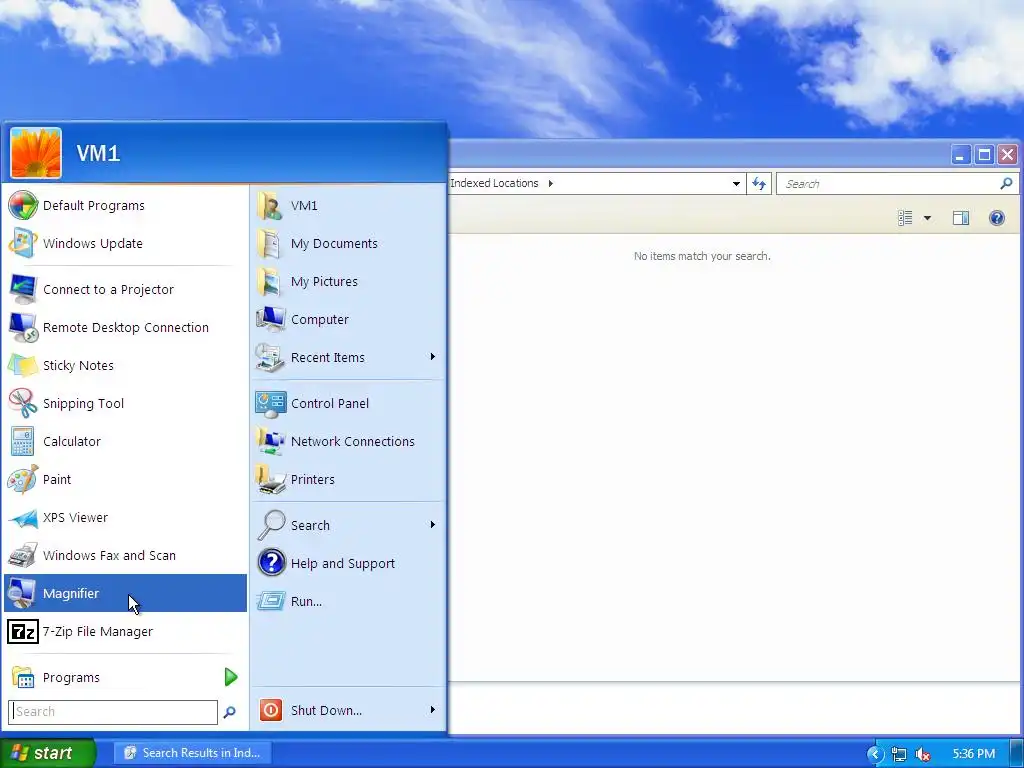The height and width of the screenshot is (768, 1024).
Task: Click "No items match your search." text
Action: (702, 256)
